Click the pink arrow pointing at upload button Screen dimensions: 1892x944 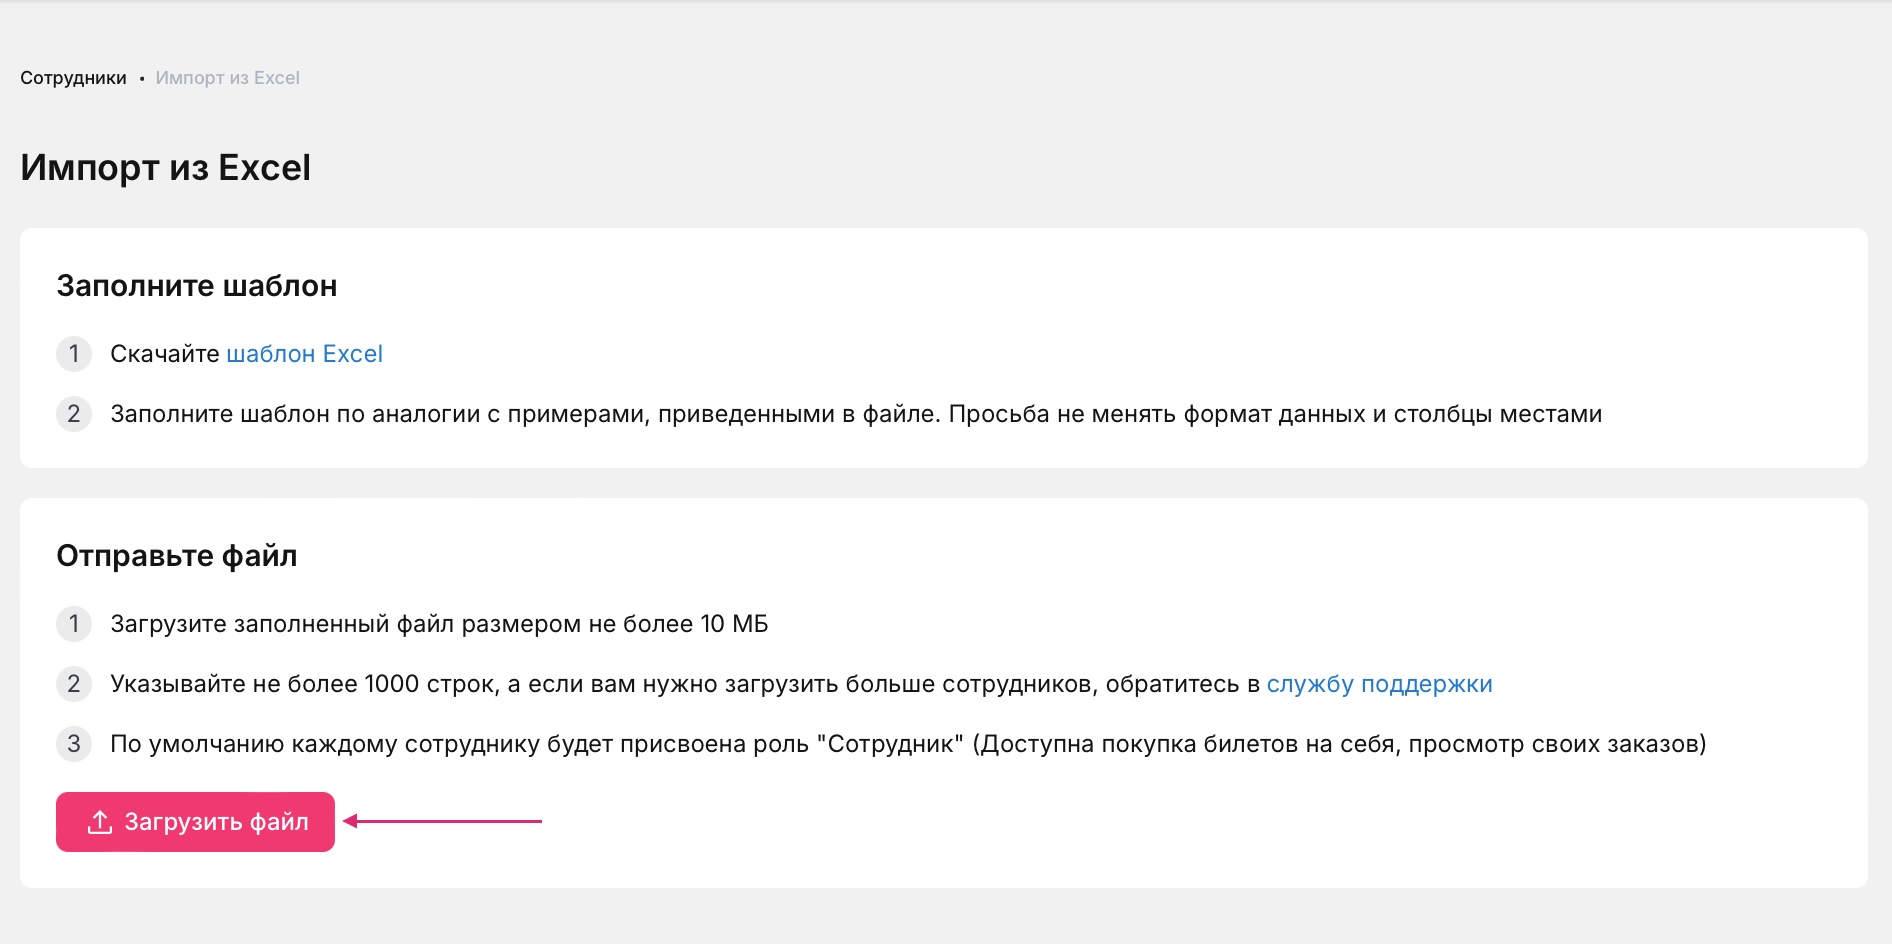click(443, 821)
